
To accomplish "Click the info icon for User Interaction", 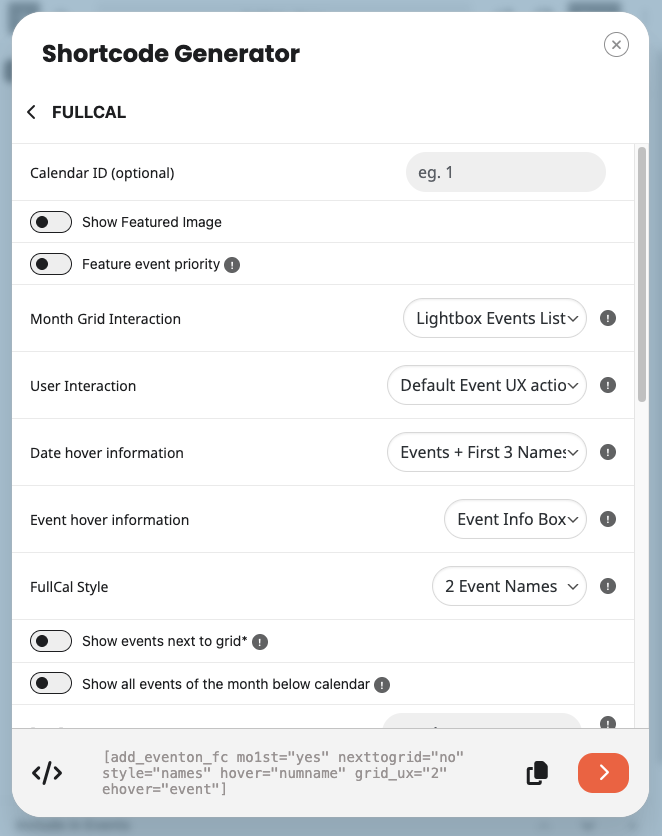I will click(608, 385).
